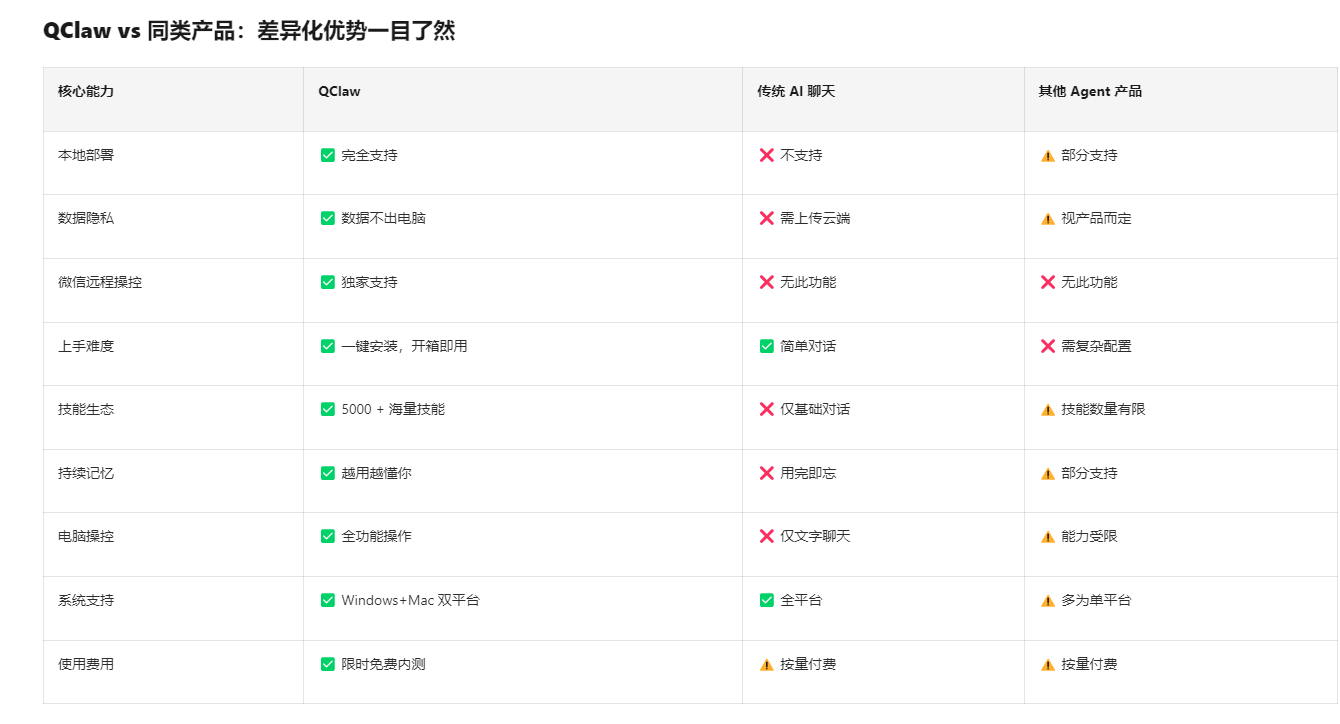Click the 限时免费内测 cell text
The height and width of the screenshot is (724, 1340).
(384, 664)
